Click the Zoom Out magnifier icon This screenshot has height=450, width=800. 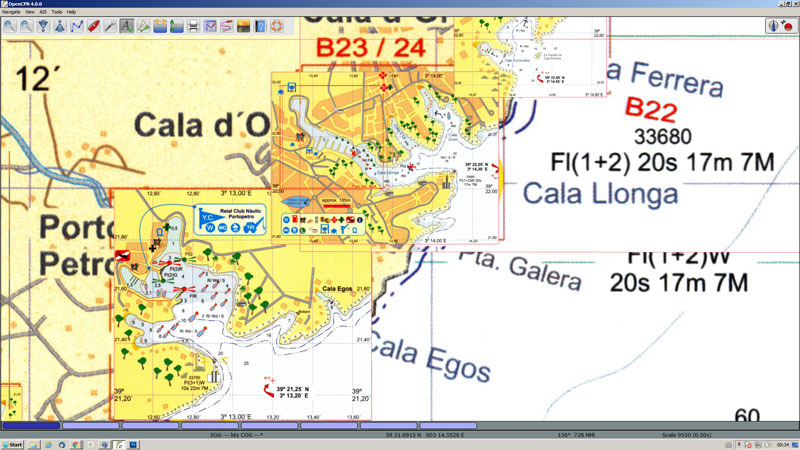pyautogui.click(x=25, y=25)
